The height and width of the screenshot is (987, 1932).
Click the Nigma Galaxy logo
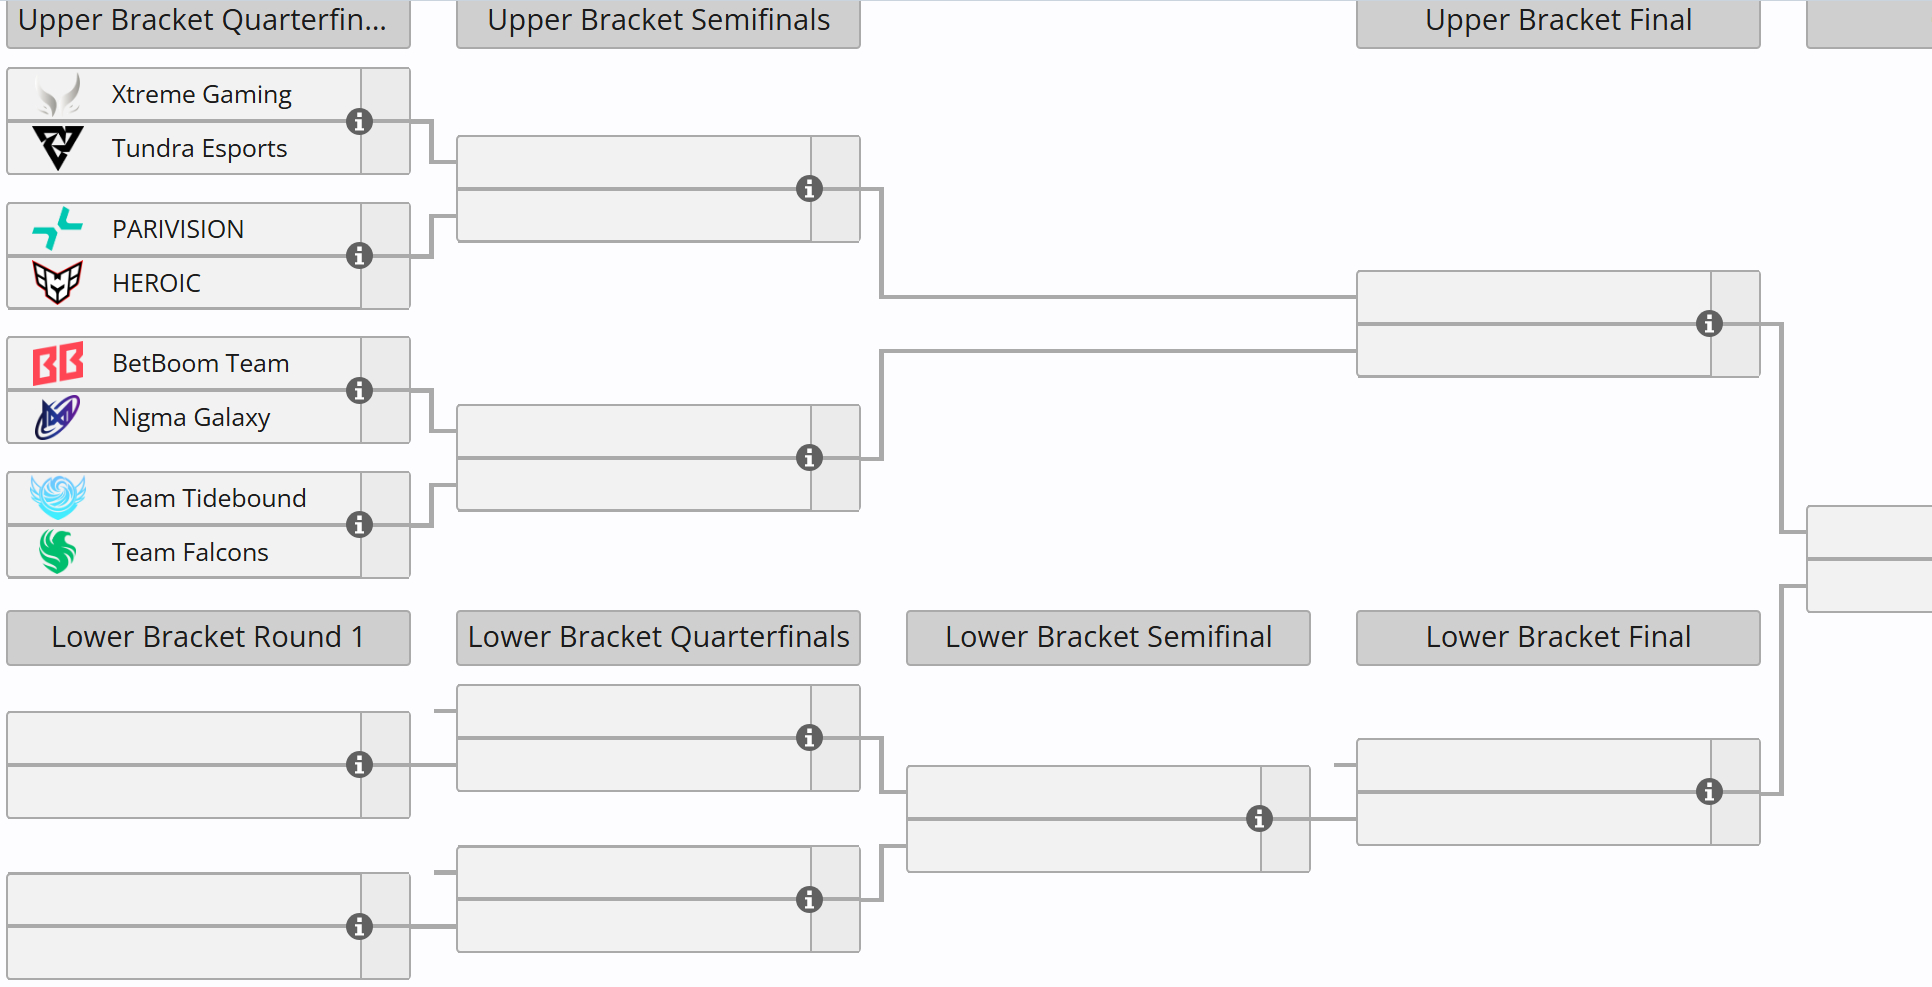point(58,417)
